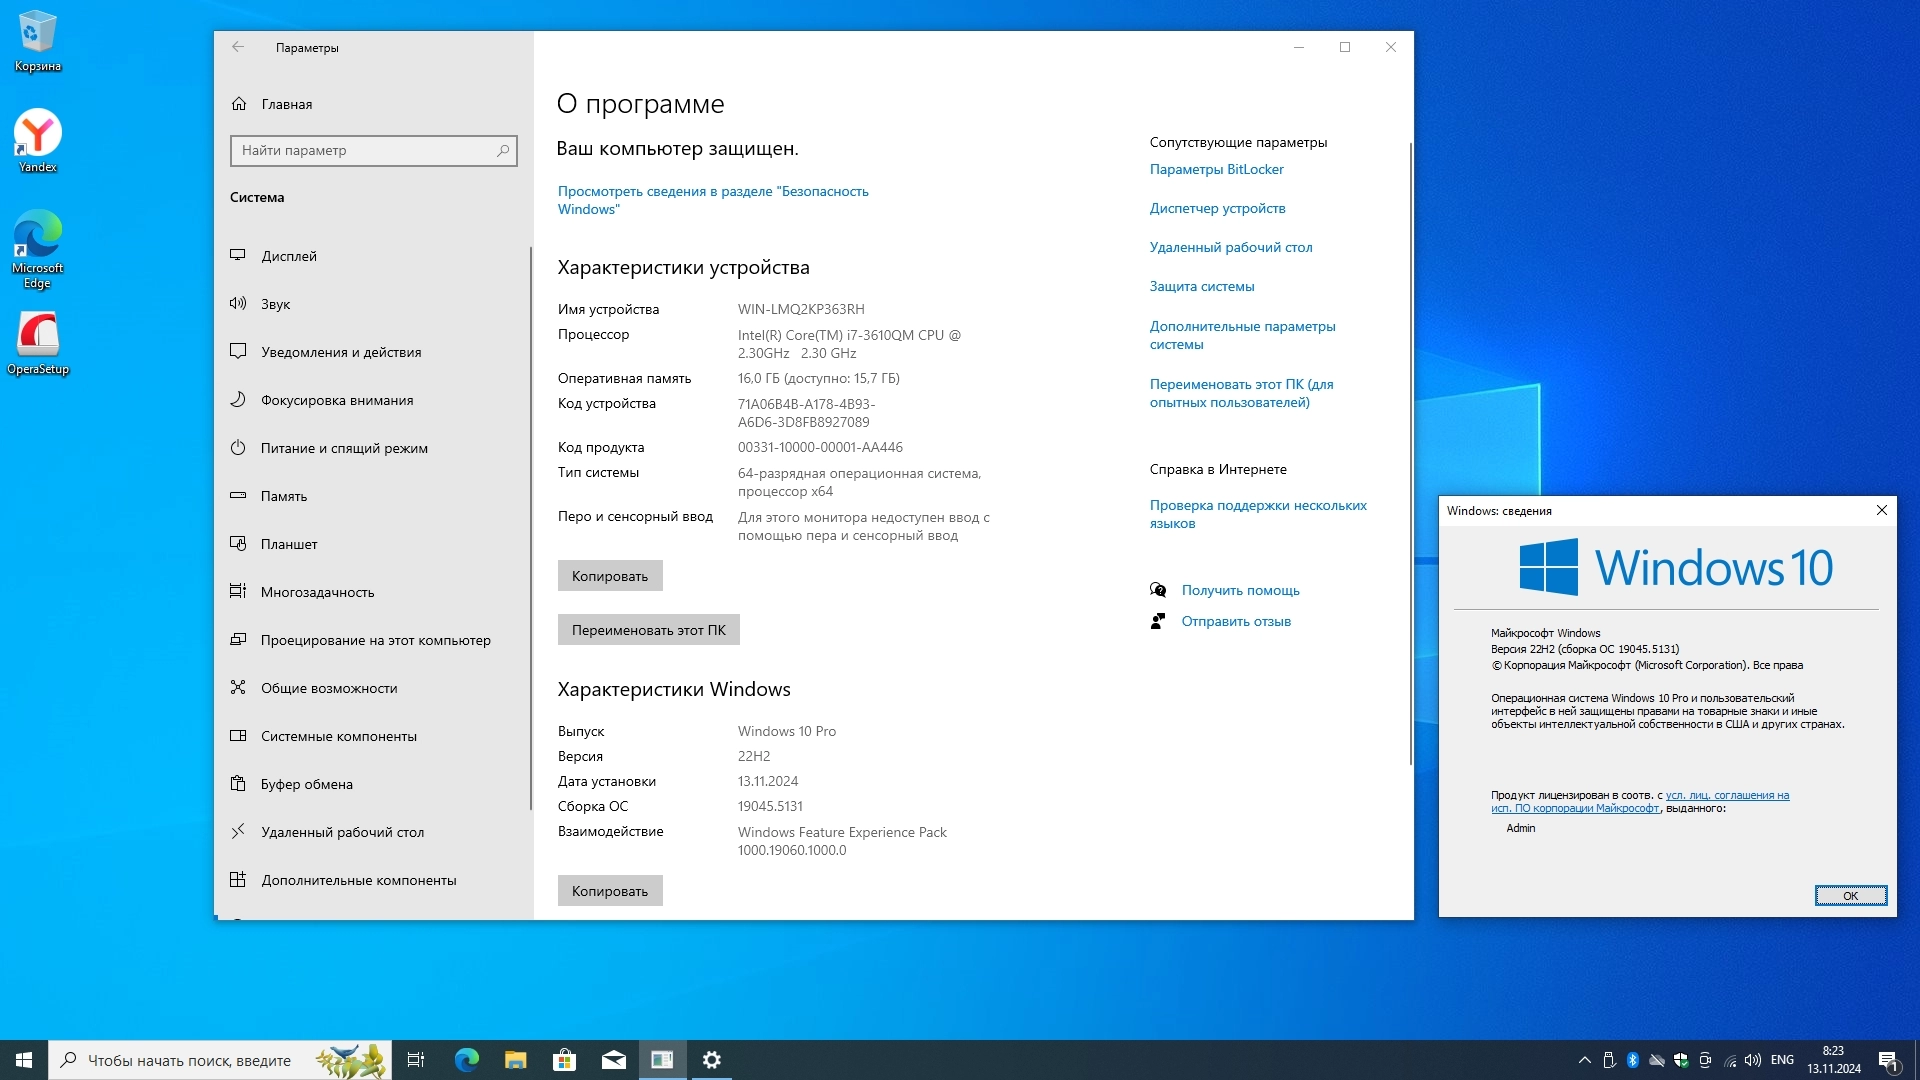The image size is (1920, 1080).
Task: Select Tablet (Планшет) menu item
Action: [x=288, y=544]
